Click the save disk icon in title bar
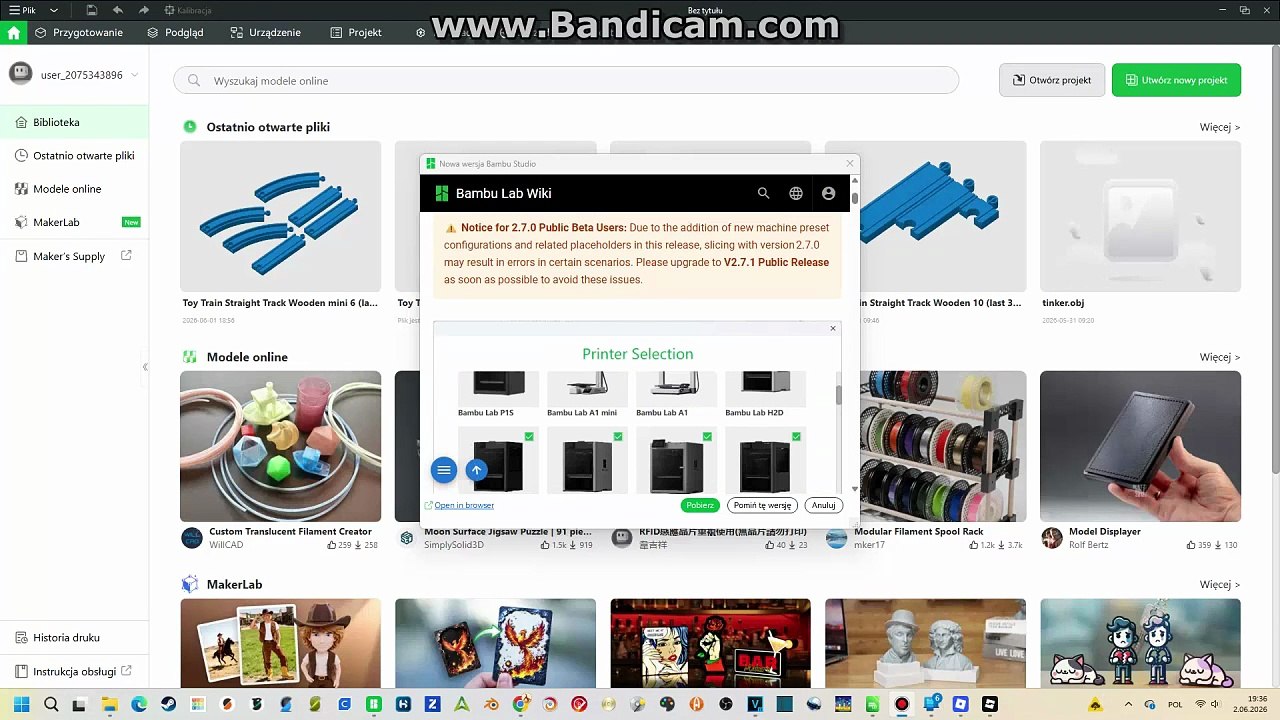 click(x=92, y=10)
